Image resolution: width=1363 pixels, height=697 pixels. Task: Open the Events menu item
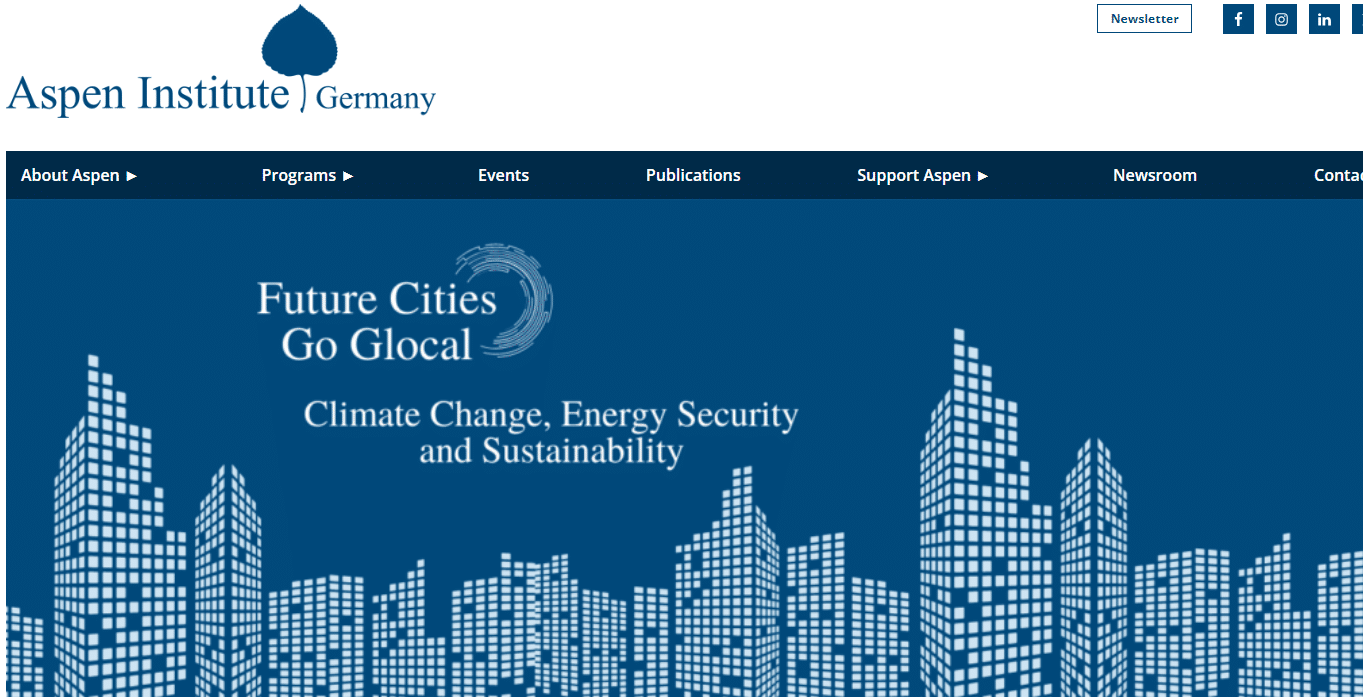(503, 175)
